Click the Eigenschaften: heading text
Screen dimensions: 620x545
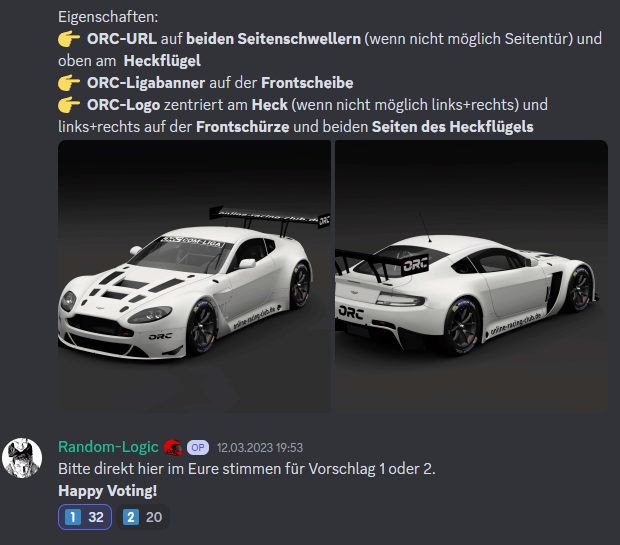pyautogui.click(x=108, y=17)
